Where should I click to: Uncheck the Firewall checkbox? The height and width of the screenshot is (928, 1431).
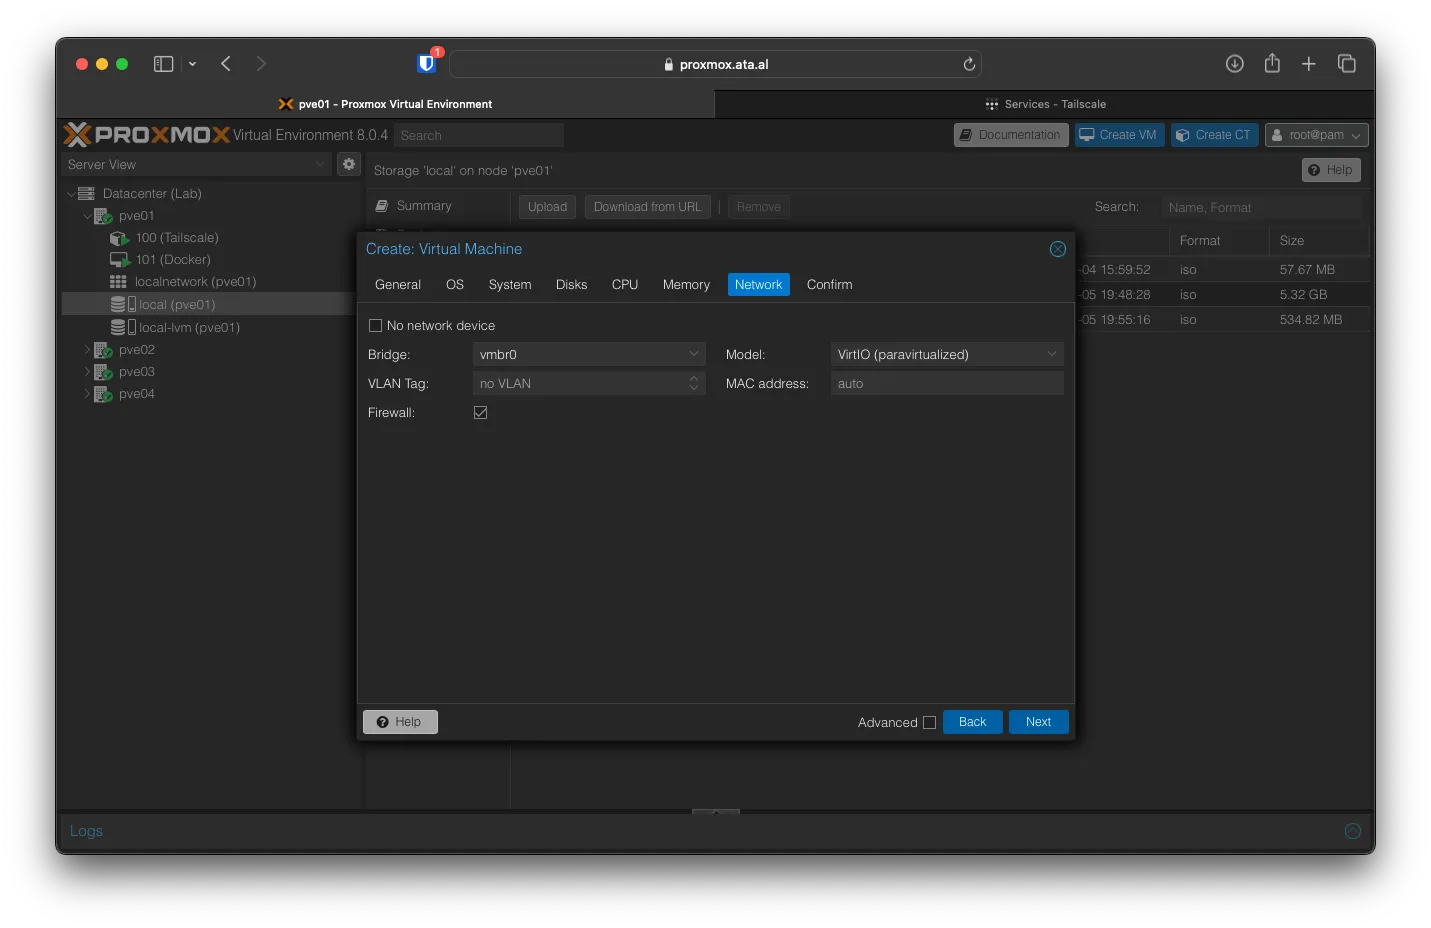(x=481, y=413)
